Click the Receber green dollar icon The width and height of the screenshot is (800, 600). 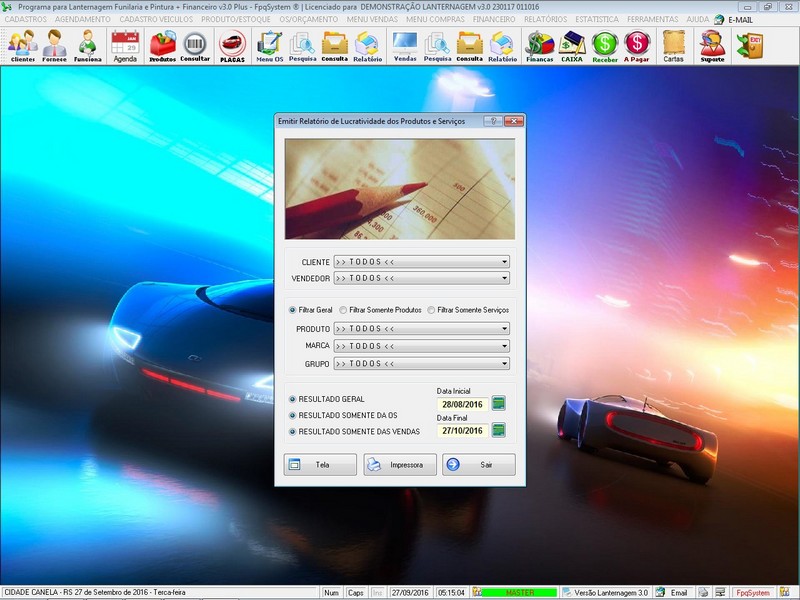(604, 45)
